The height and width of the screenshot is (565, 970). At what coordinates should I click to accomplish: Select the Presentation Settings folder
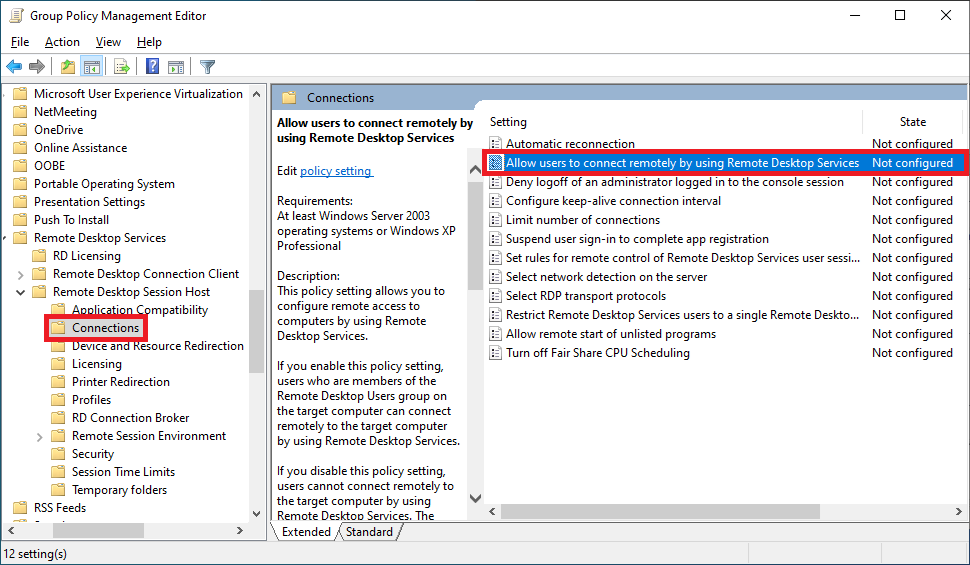(89, 202)
